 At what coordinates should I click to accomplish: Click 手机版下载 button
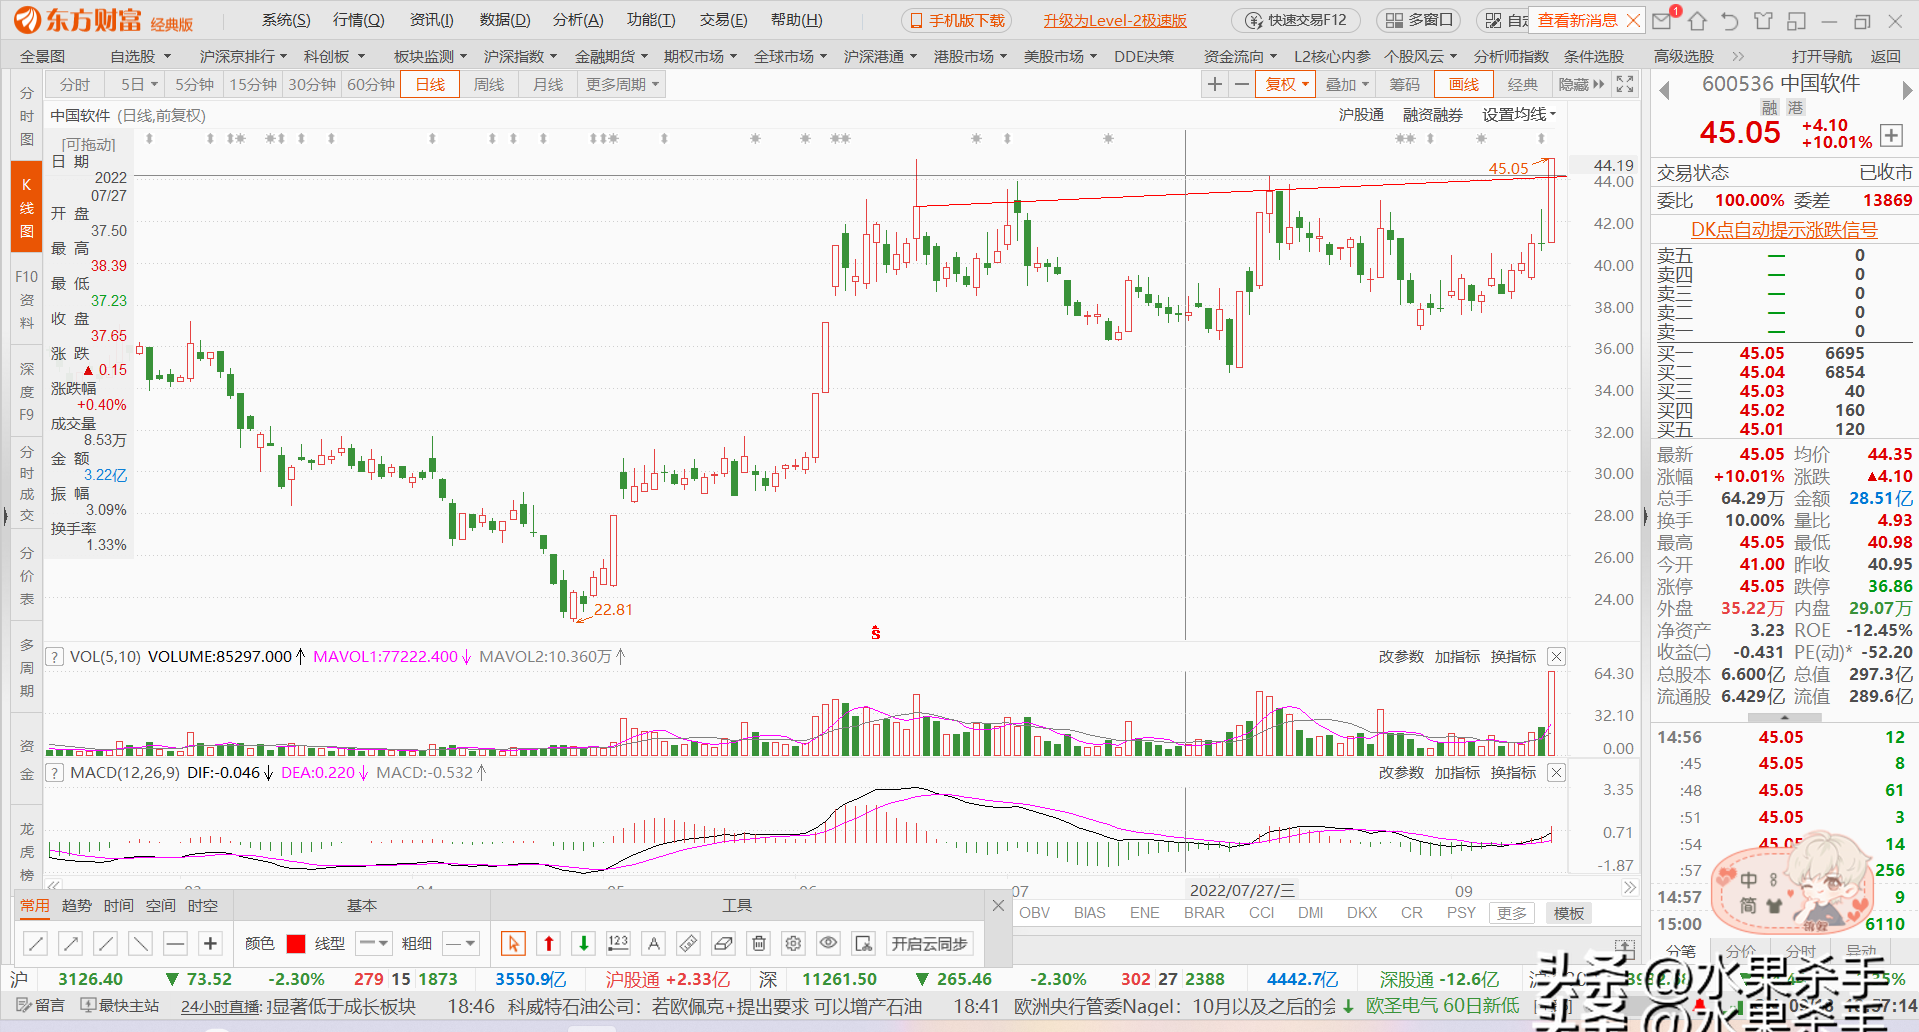click(x=956, y=20)
